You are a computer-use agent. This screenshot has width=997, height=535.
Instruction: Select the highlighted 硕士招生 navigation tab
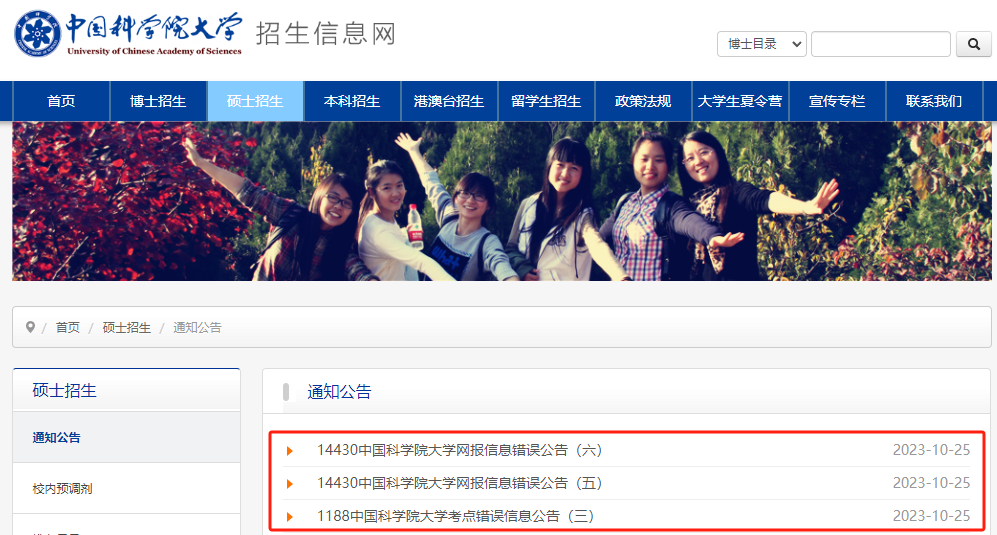coord(255,101)
